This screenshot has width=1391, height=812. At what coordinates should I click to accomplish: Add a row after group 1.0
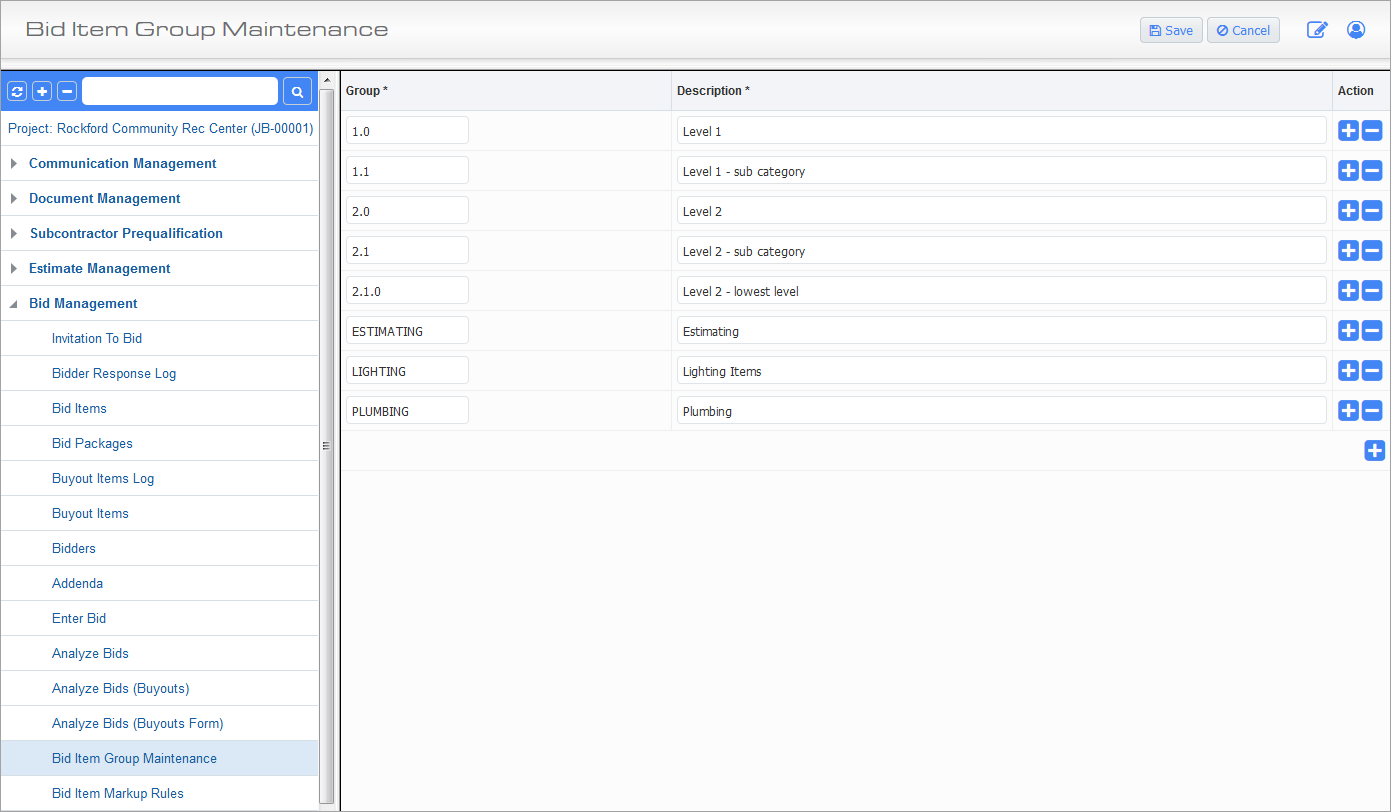click(1348, 130)
